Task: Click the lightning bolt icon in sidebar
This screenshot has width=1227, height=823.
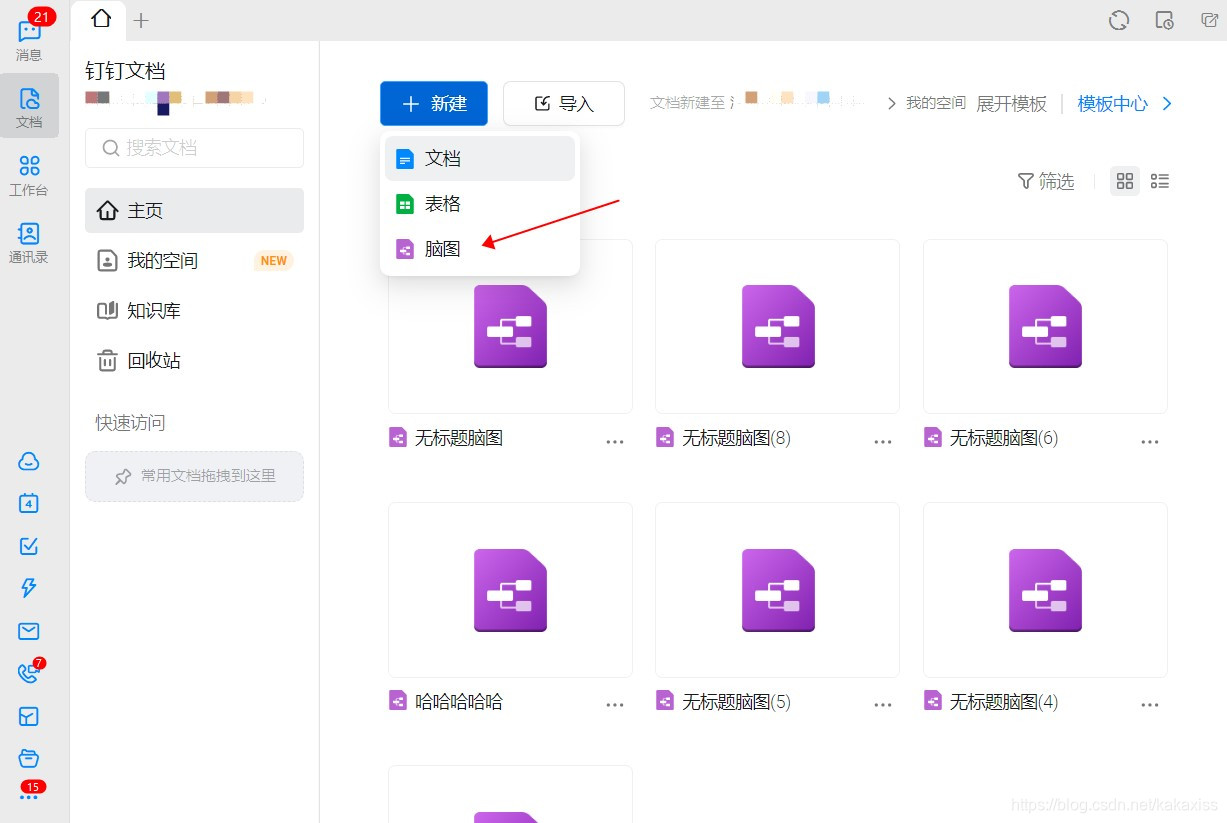Action: (29, 588)
